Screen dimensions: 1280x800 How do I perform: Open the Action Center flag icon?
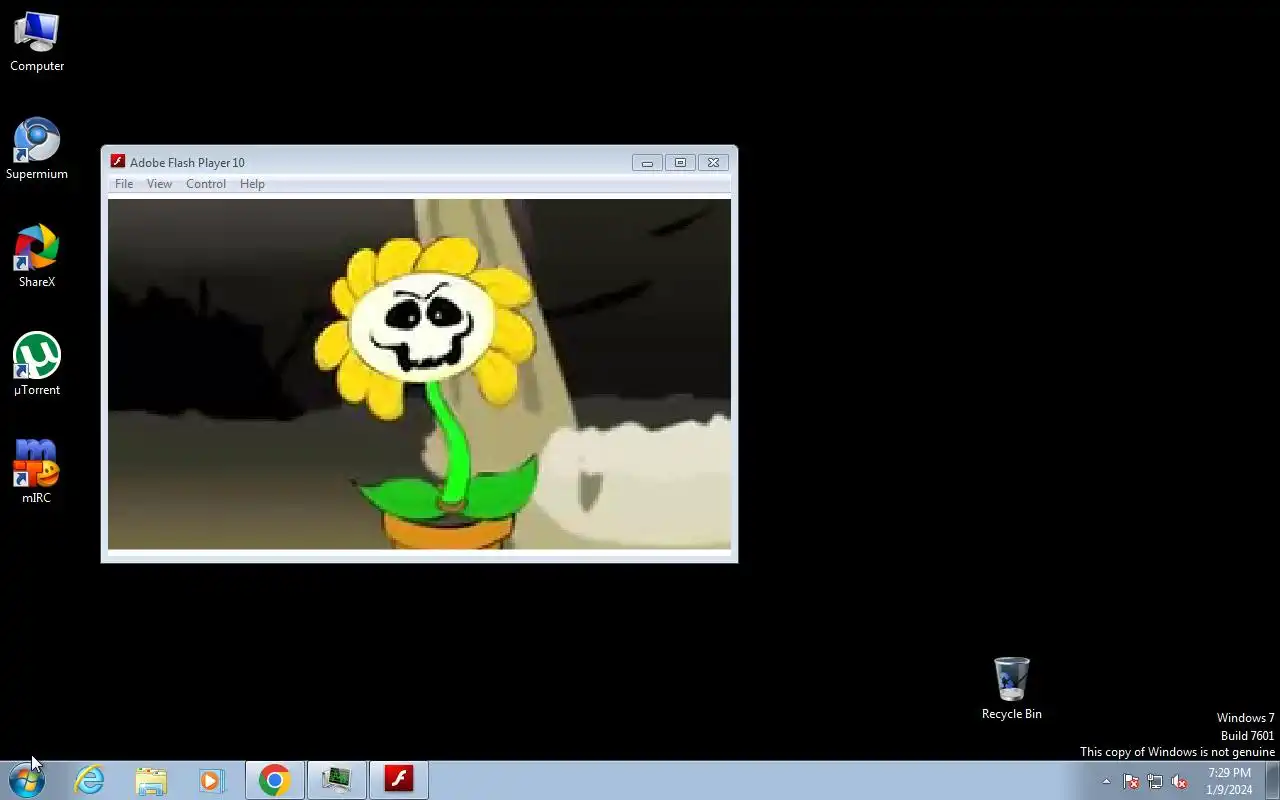tap(1131, 781)
